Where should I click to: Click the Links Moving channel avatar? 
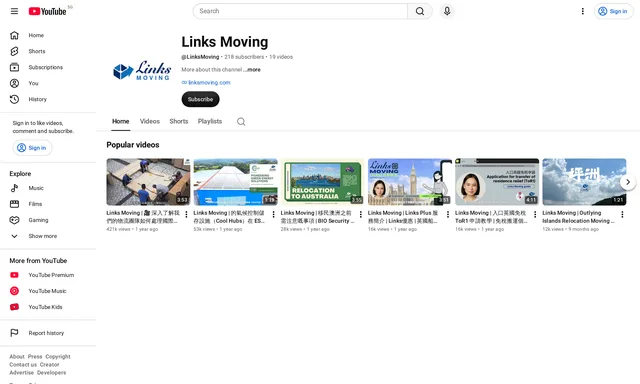142,70
